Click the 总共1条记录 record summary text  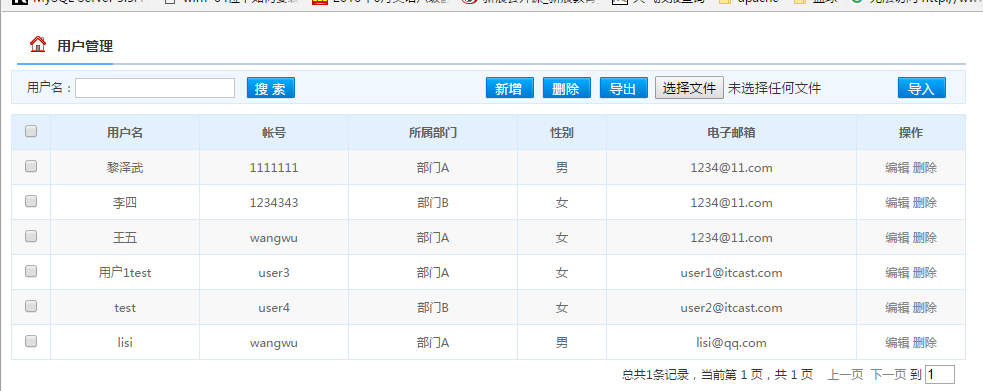(x=656, y=375)
